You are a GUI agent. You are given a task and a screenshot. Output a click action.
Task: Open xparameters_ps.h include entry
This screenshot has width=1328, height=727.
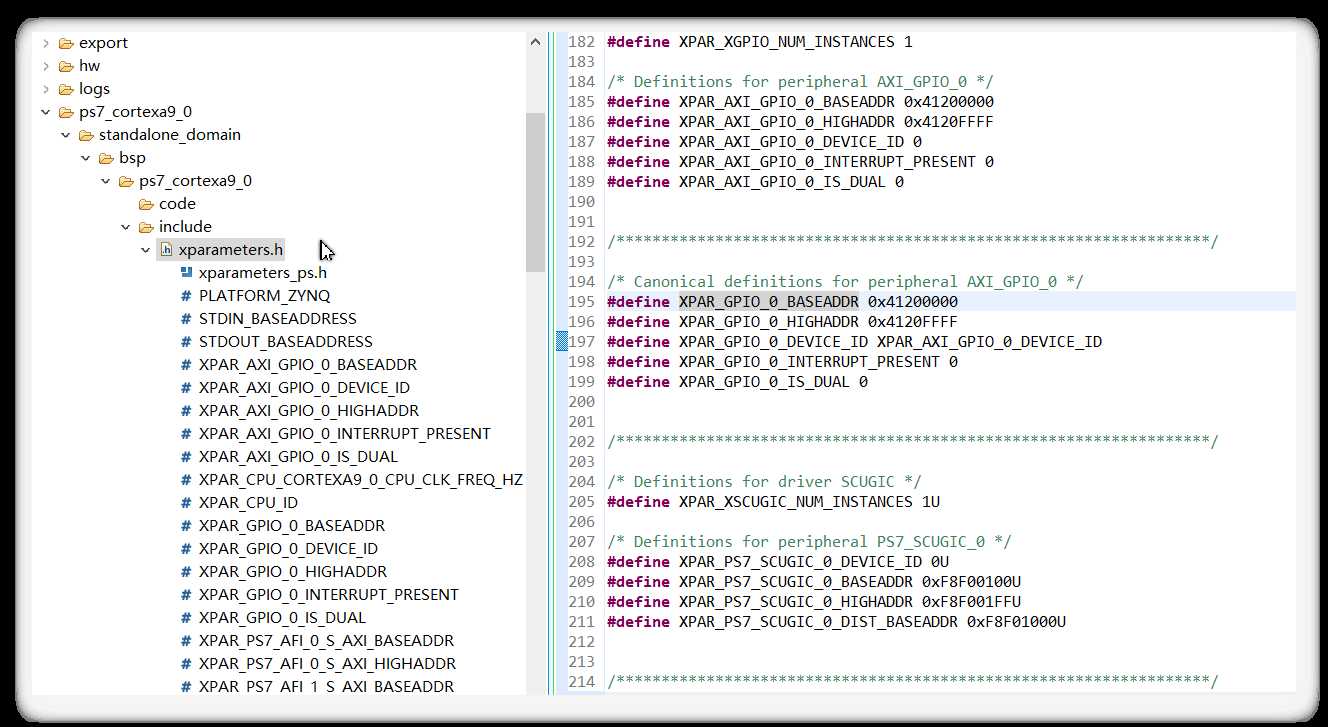coord(263,273)
